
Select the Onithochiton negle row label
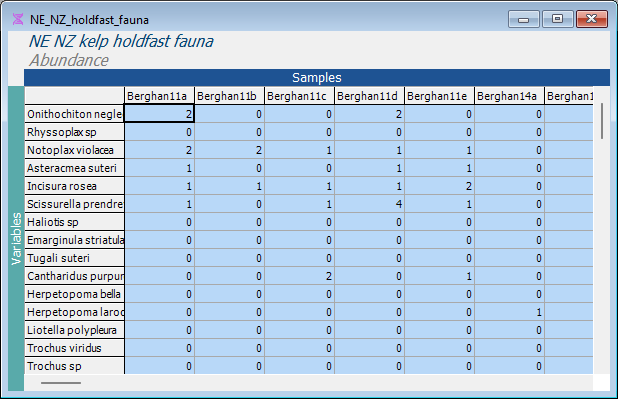(74, 114)
